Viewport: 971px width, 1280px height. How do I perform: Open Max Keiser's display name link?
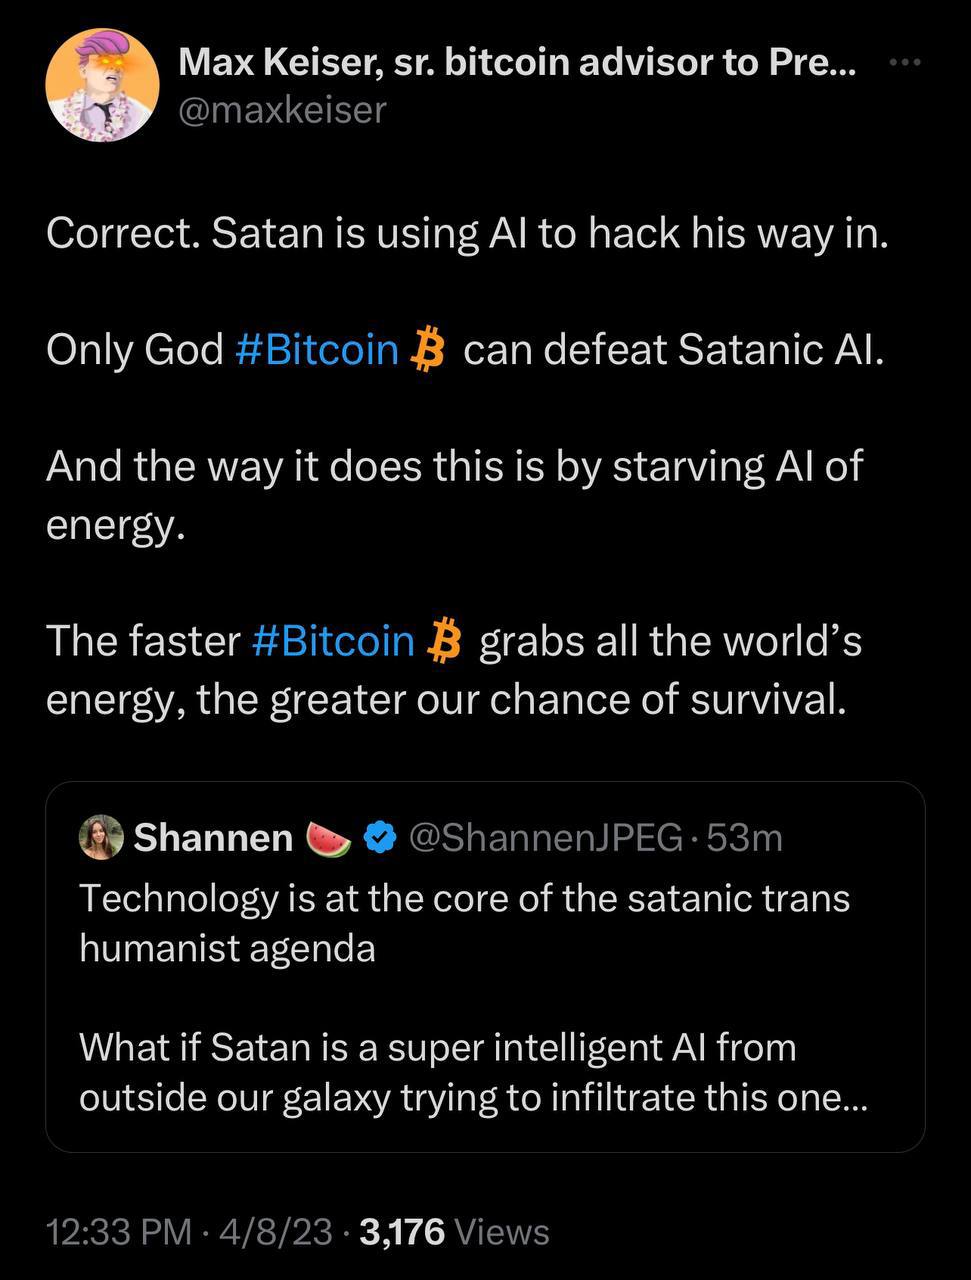tap(516, 63)
